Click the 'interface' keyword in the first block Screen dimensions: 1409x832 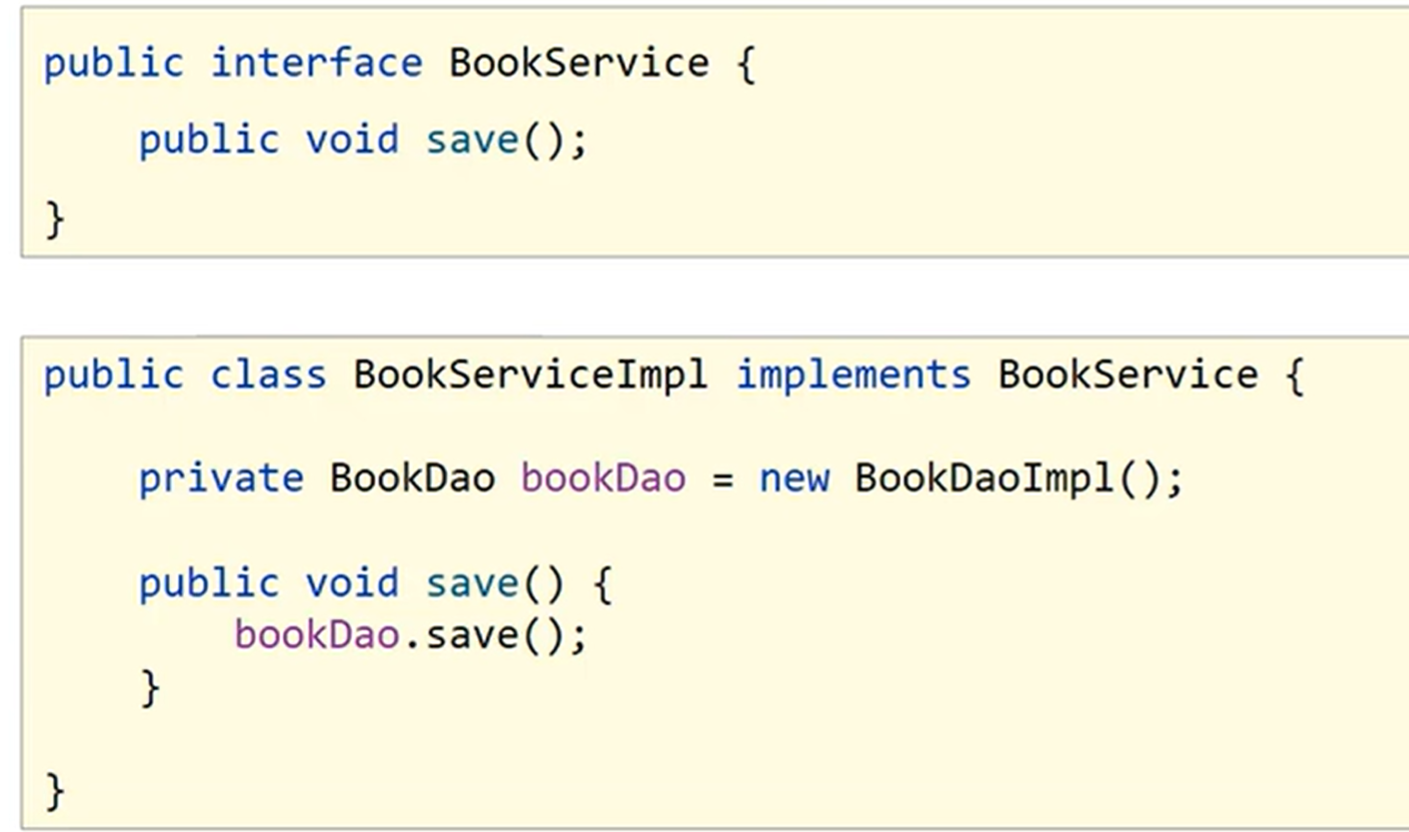point(316,64)
